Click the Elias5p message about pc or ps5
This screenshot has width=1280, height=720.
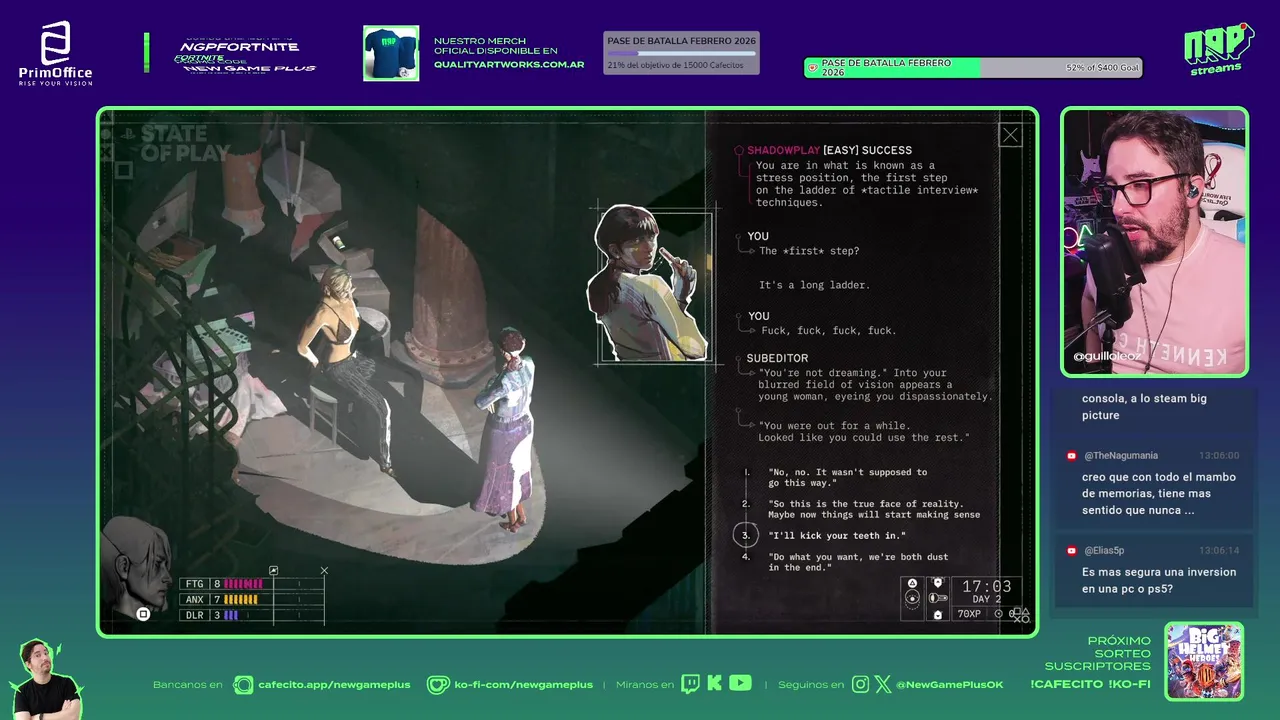pos(1159,580)
